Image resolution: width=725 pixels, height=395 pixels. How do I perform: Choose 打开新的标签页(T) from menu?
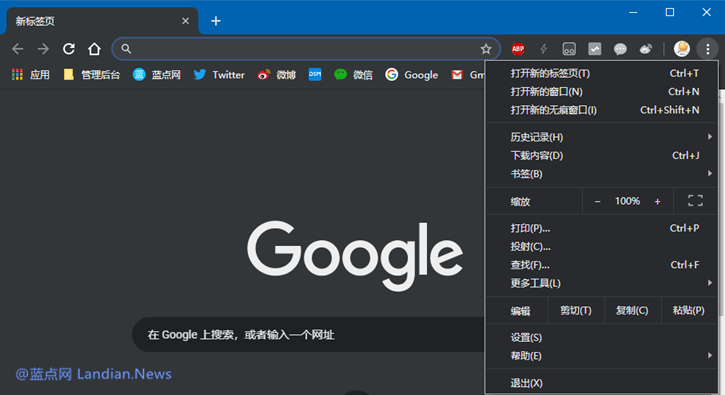tap(602, 73)
